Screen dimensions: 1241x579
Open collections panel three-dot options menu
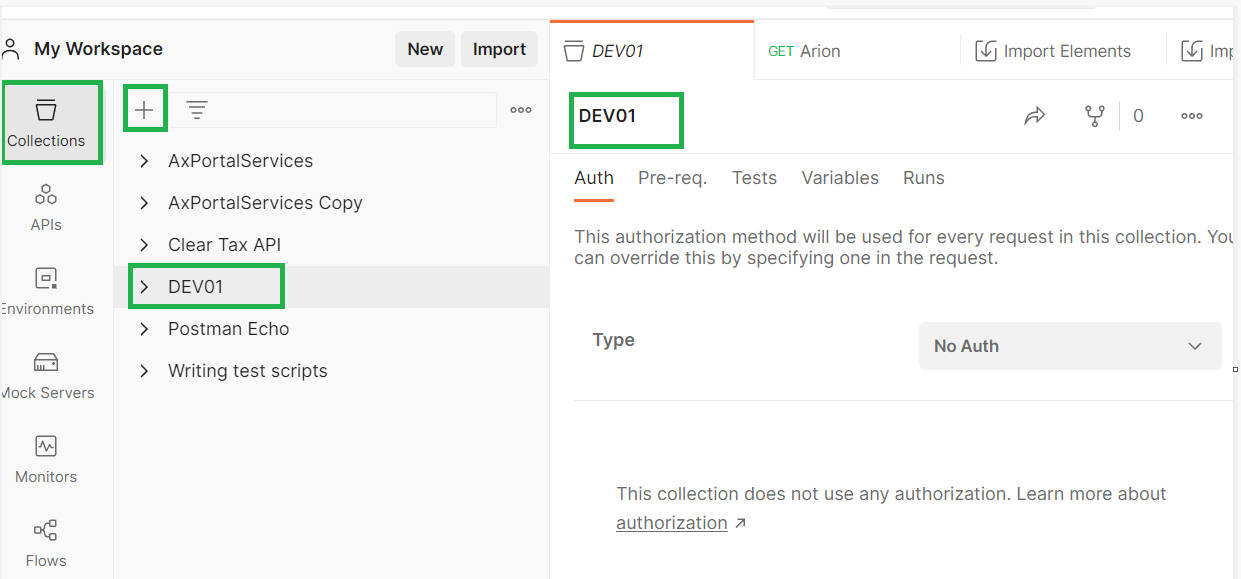tap(521, 110)
